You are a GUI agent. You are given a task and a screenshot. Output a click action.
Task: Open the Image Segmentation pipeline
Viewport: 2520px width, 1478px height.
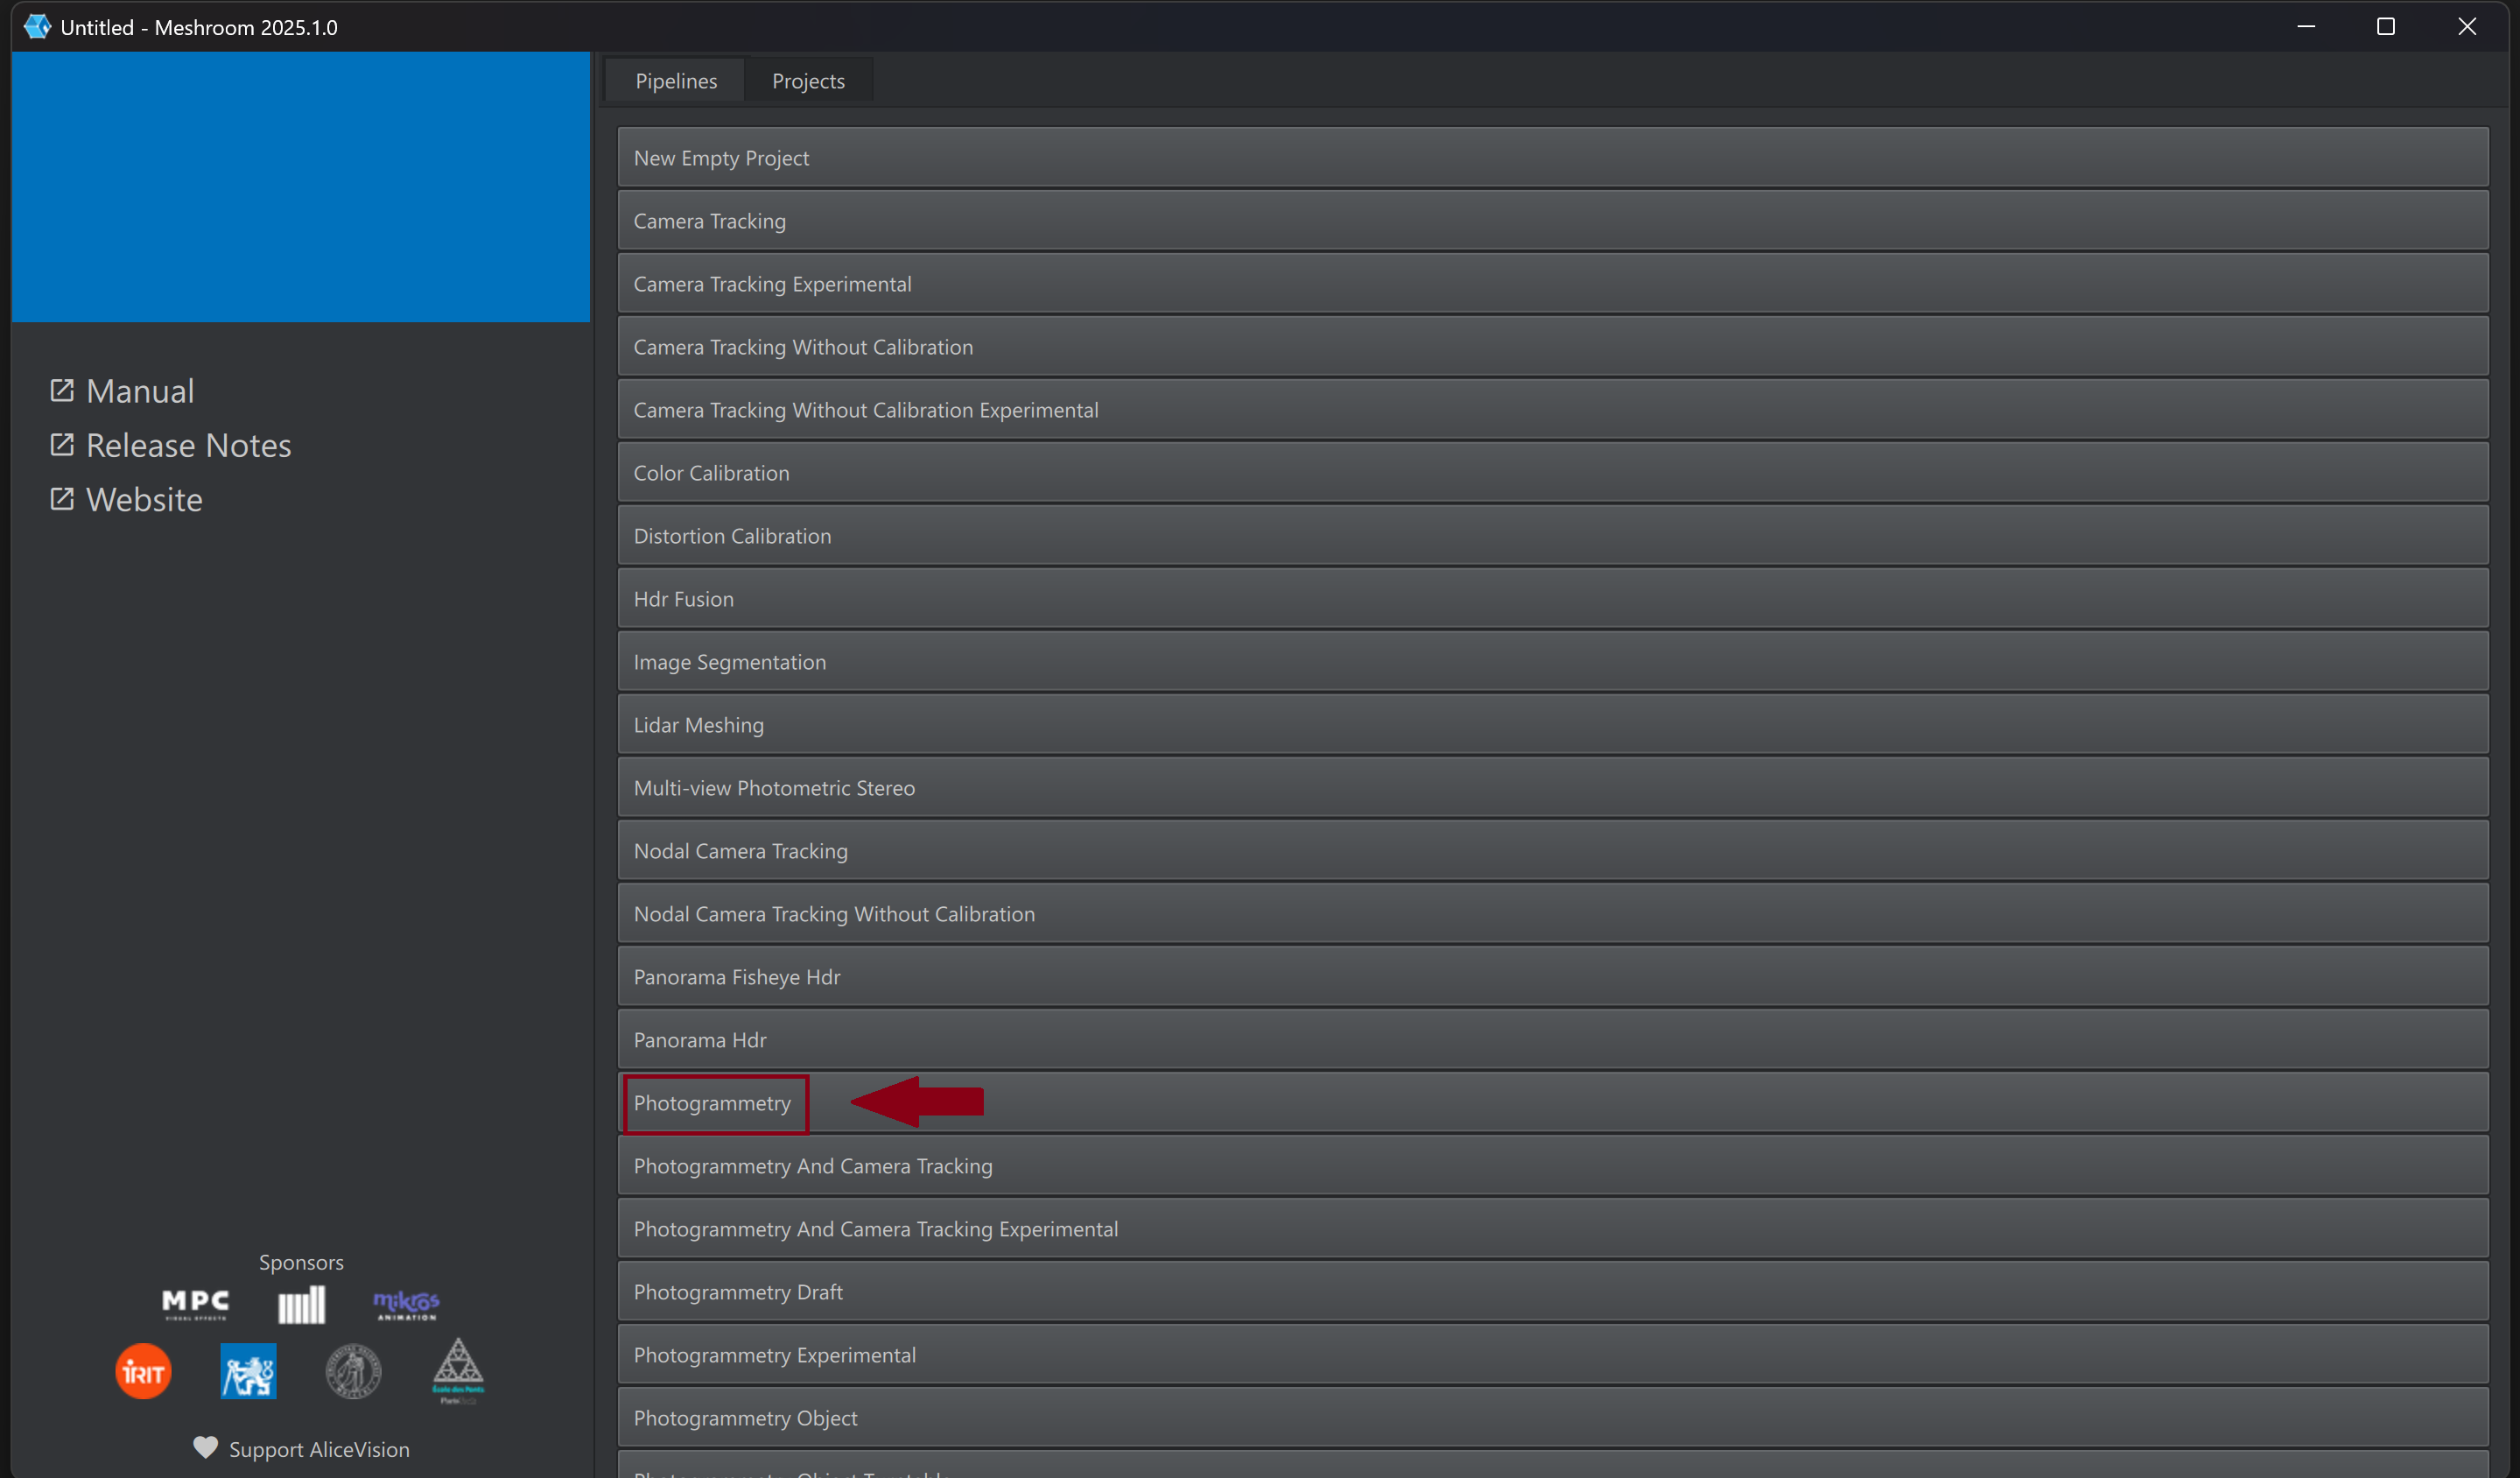coord(1552,661)
